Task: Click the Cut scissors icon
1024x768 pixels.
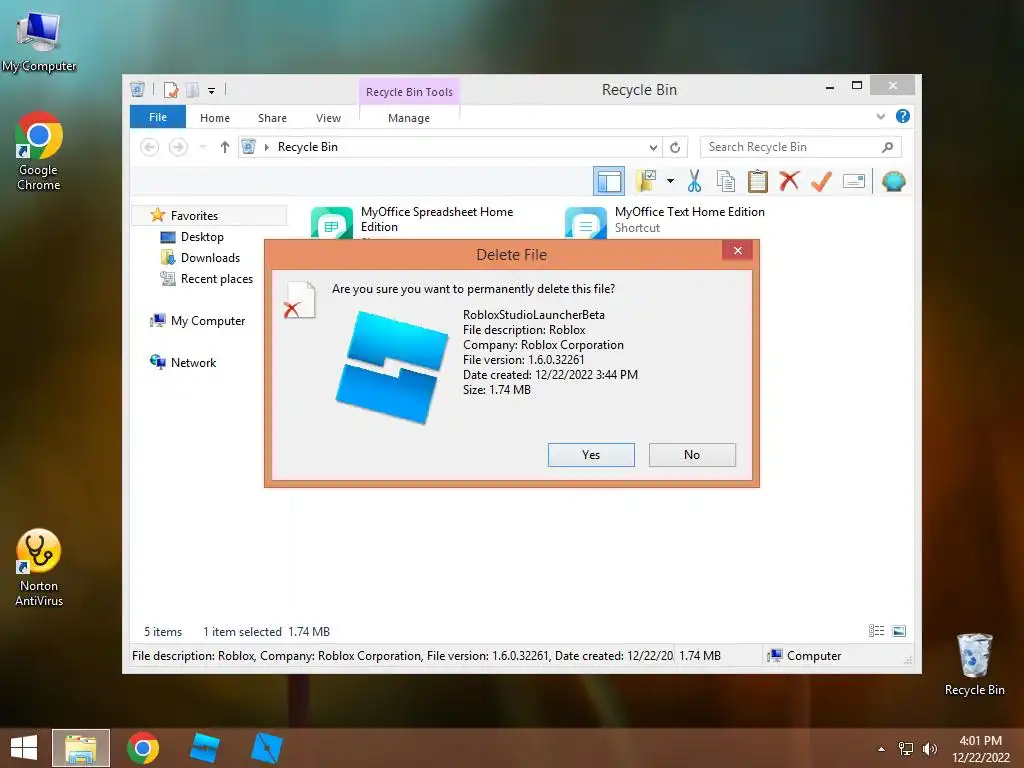Action: coord(694,181)
